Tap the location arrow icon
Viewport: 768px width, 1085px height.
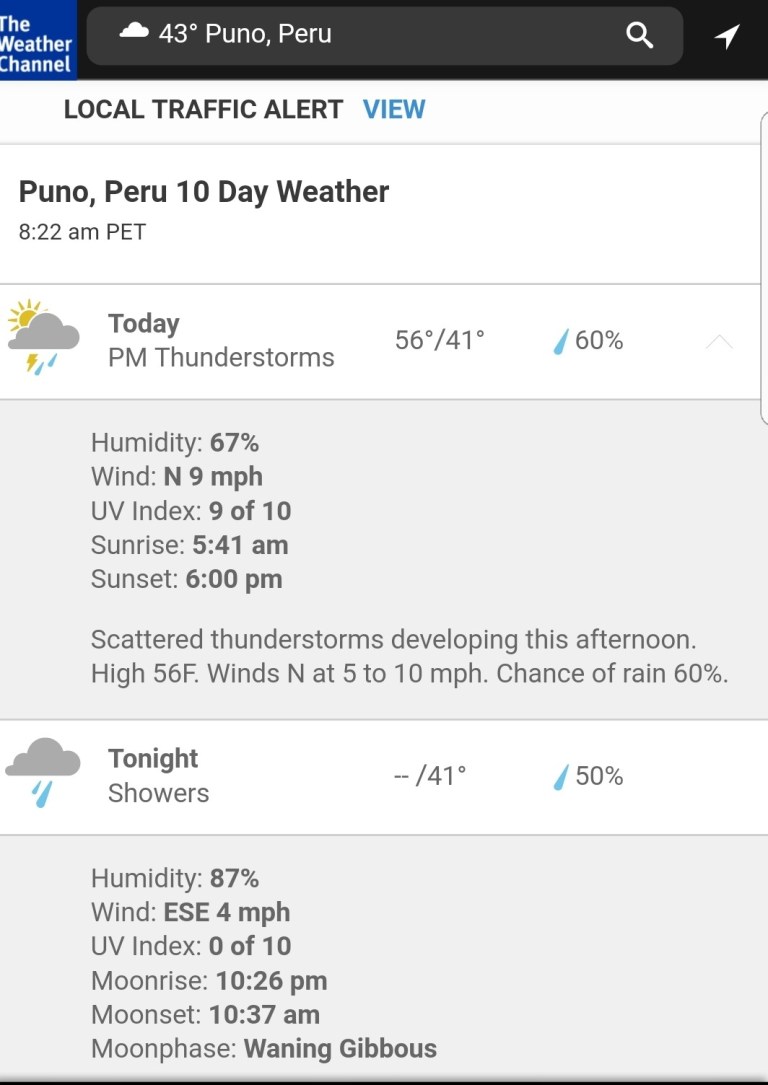[727, 37]
